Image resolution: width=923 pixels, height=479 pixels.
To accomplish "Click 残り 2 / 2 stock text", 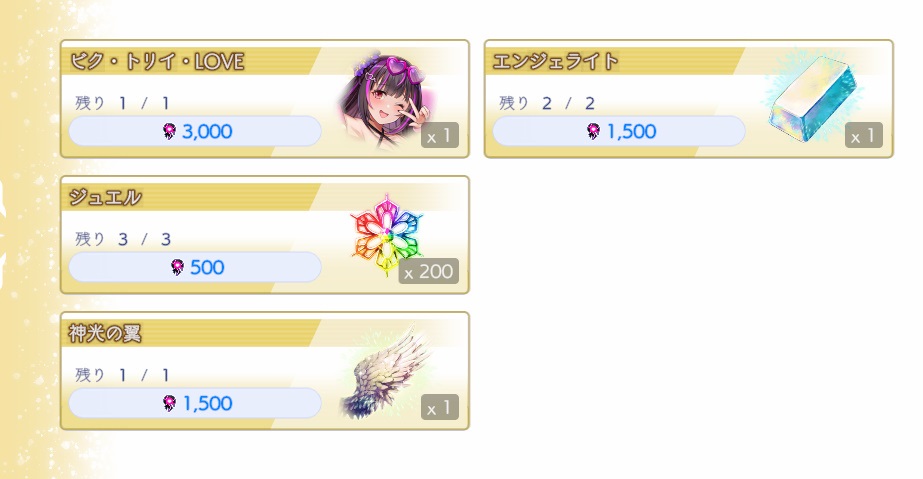I will tap(547, 103).
